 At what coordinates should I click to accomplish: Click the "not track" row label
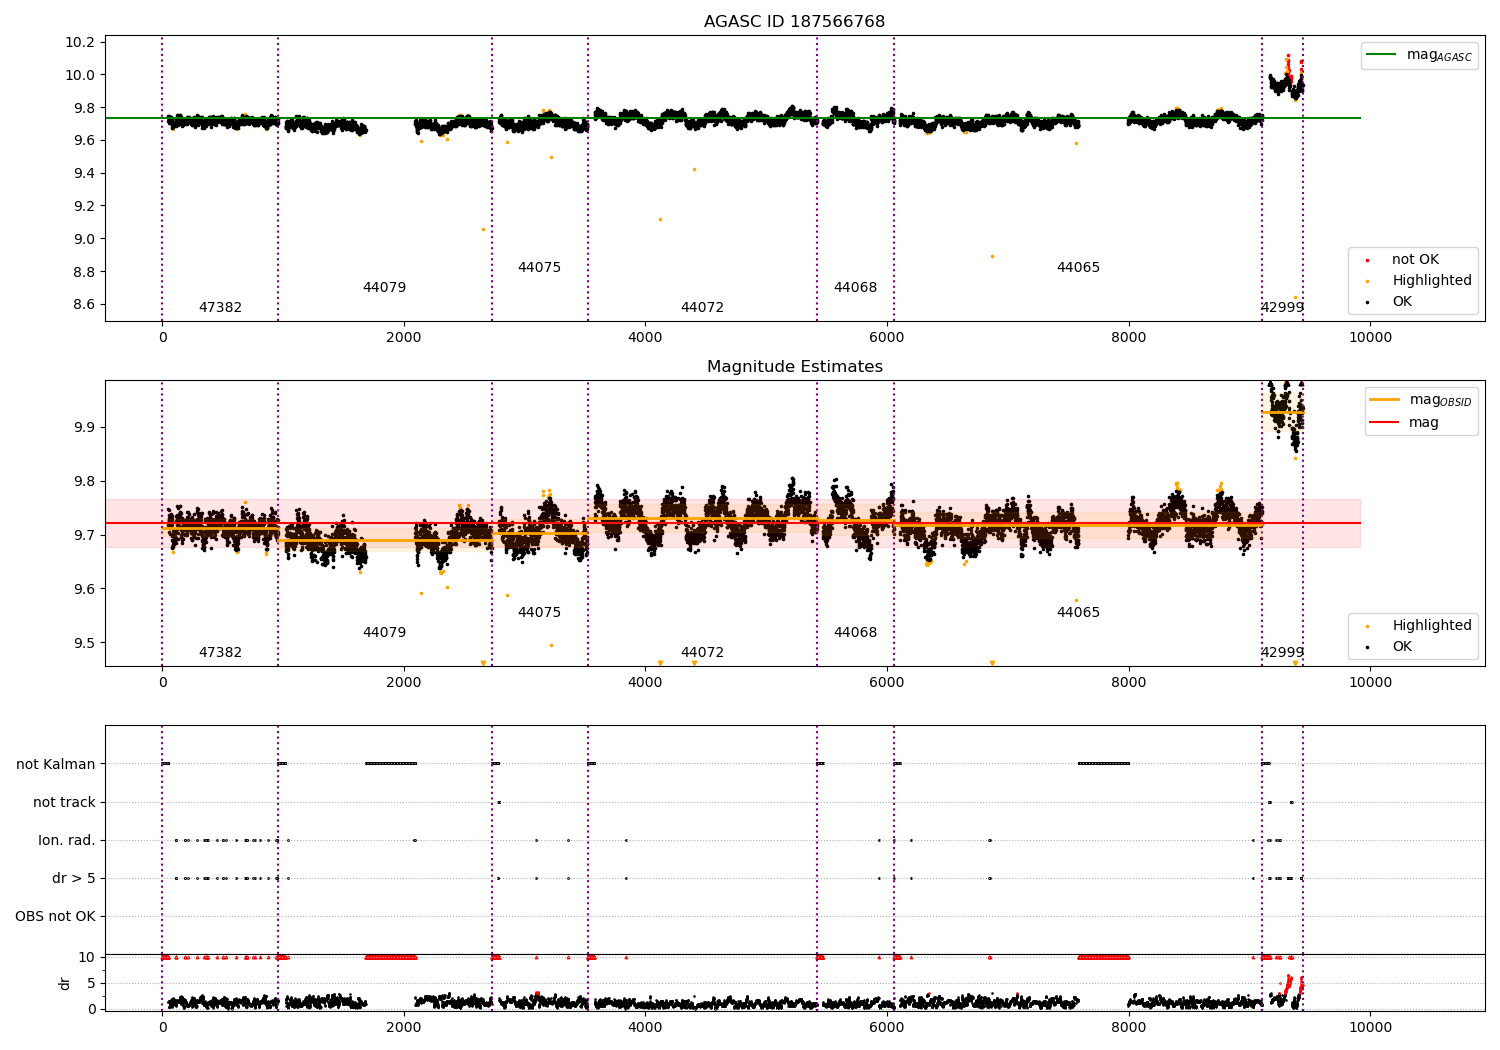point(64,803)
